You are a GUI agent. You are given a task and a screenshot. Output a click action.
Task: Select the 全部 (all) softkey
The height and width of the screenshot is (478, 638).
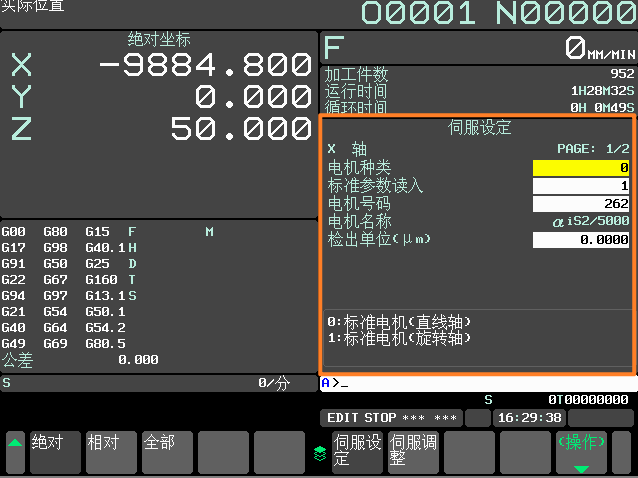point(167,451)
